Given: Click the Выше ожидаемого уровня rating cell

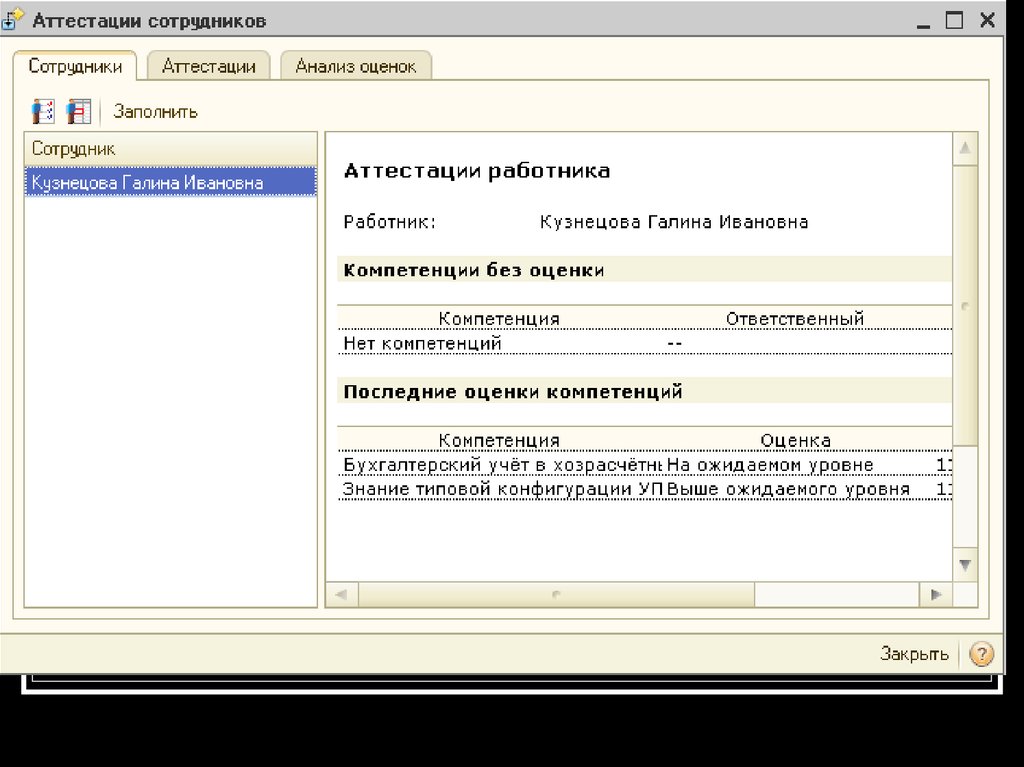Looking at the screenshot, I should [789, 489].
